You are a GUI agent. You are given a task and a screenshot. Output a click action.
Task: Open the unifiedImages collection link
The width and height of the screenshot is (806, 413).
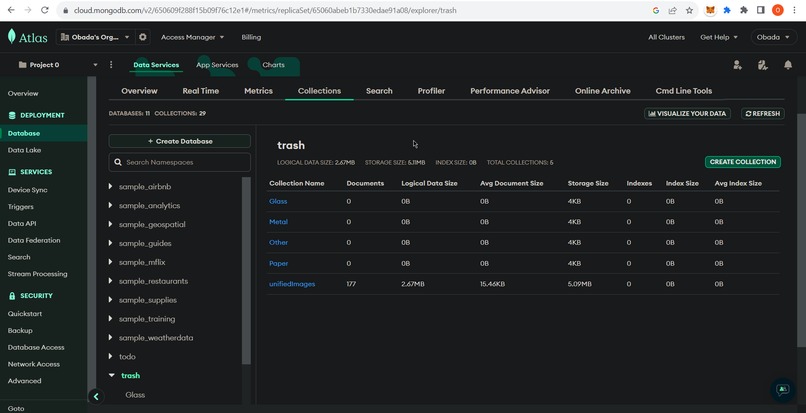point(292,284)
